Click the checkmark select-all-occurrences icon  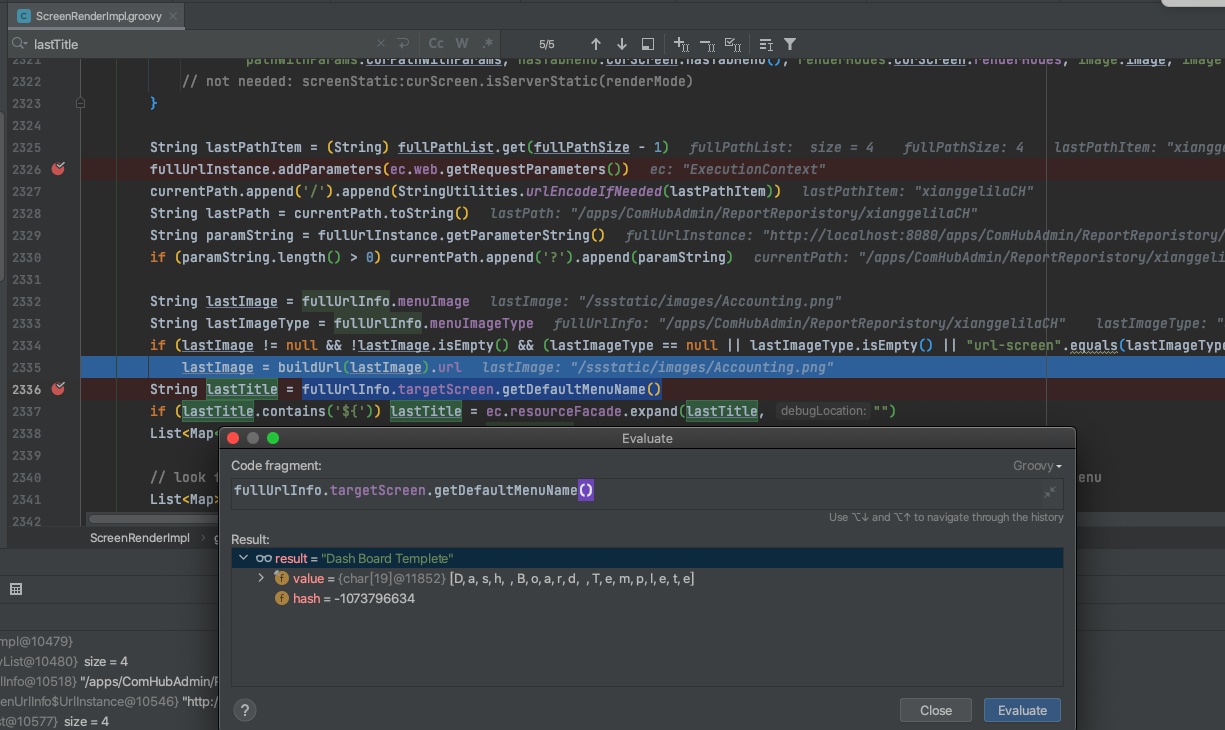point(732,44)
